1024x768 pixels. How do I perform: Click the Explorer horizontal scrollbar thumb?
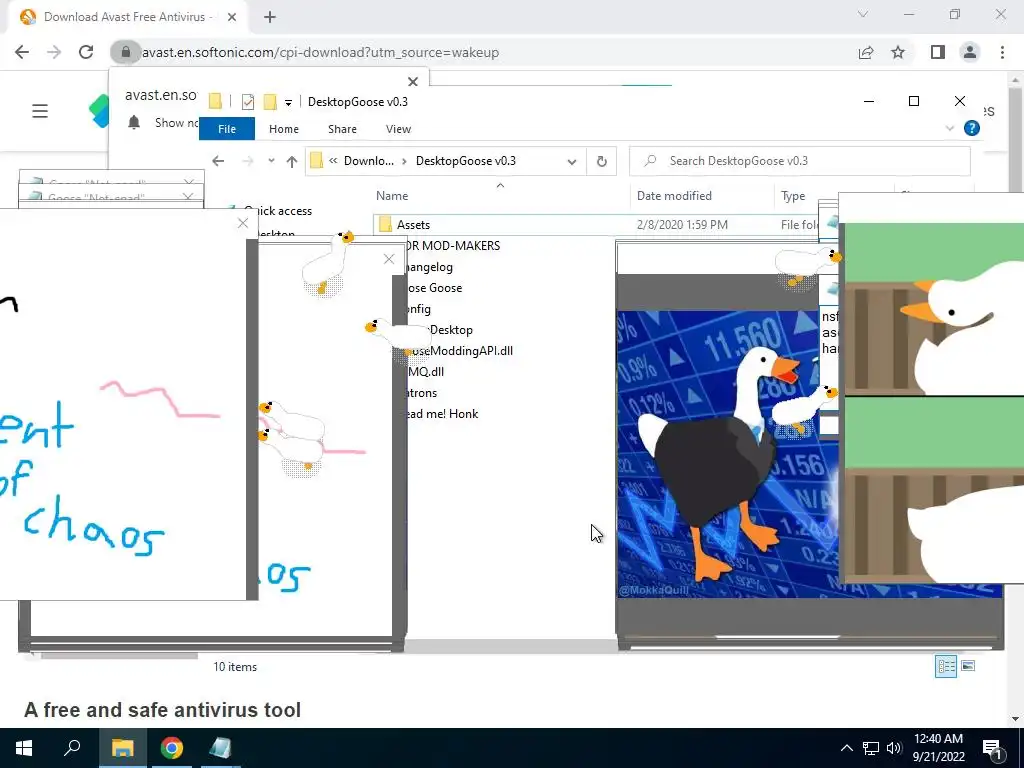click(118, 656)
